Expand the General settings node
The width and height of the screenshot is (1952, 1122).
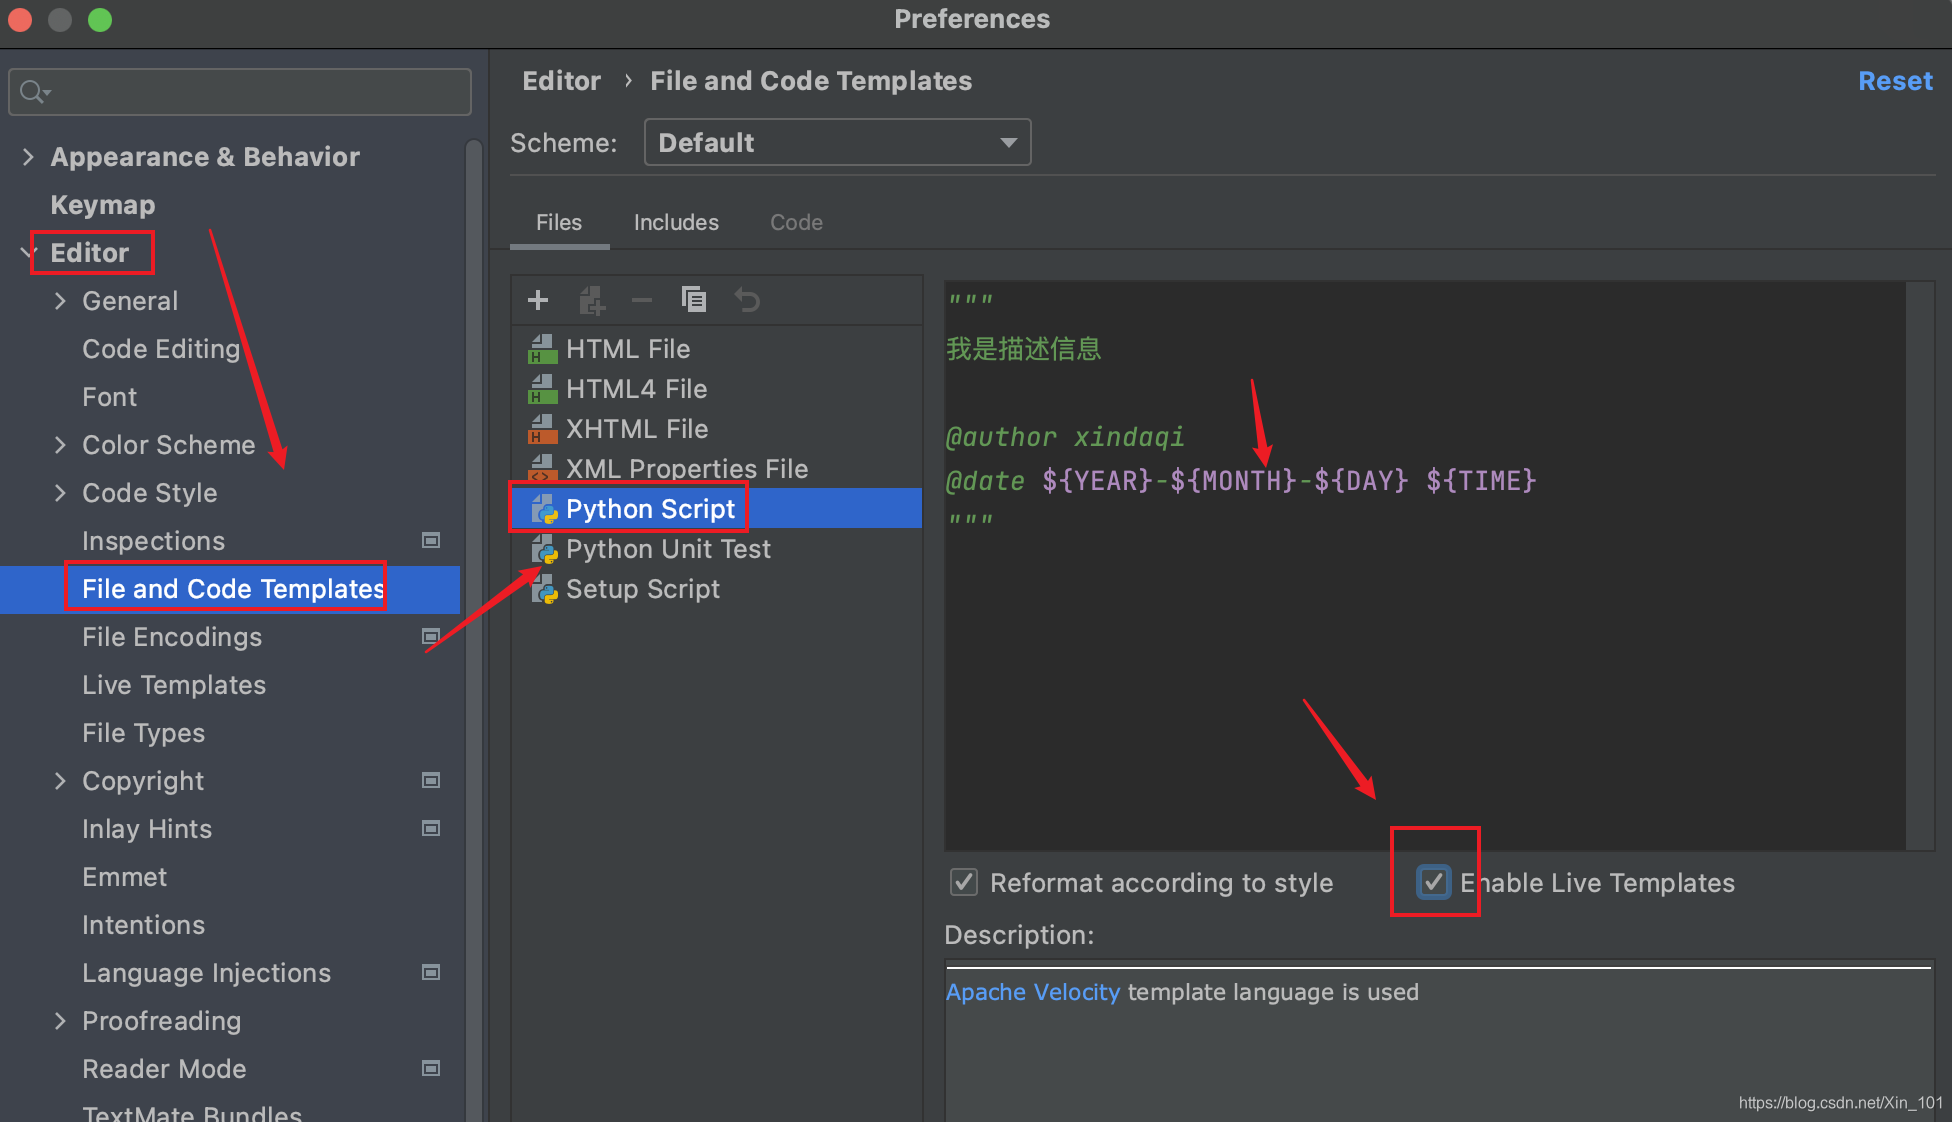(x=60, y=301)
